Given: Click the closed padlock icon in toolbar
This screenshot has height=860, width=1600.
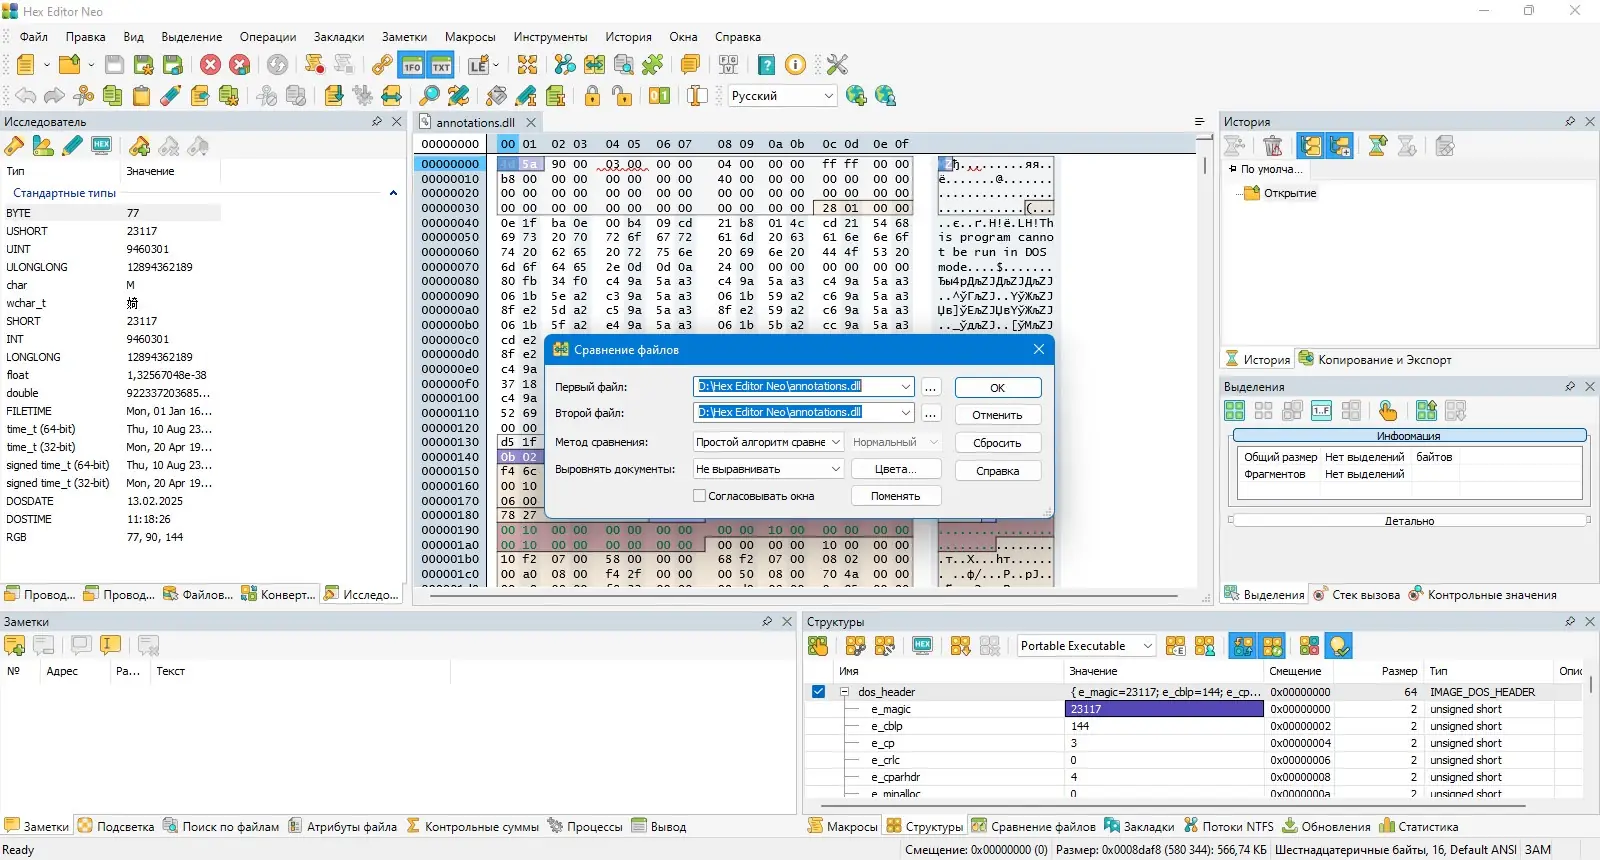Looking at the screenshot, I should 593,96.
